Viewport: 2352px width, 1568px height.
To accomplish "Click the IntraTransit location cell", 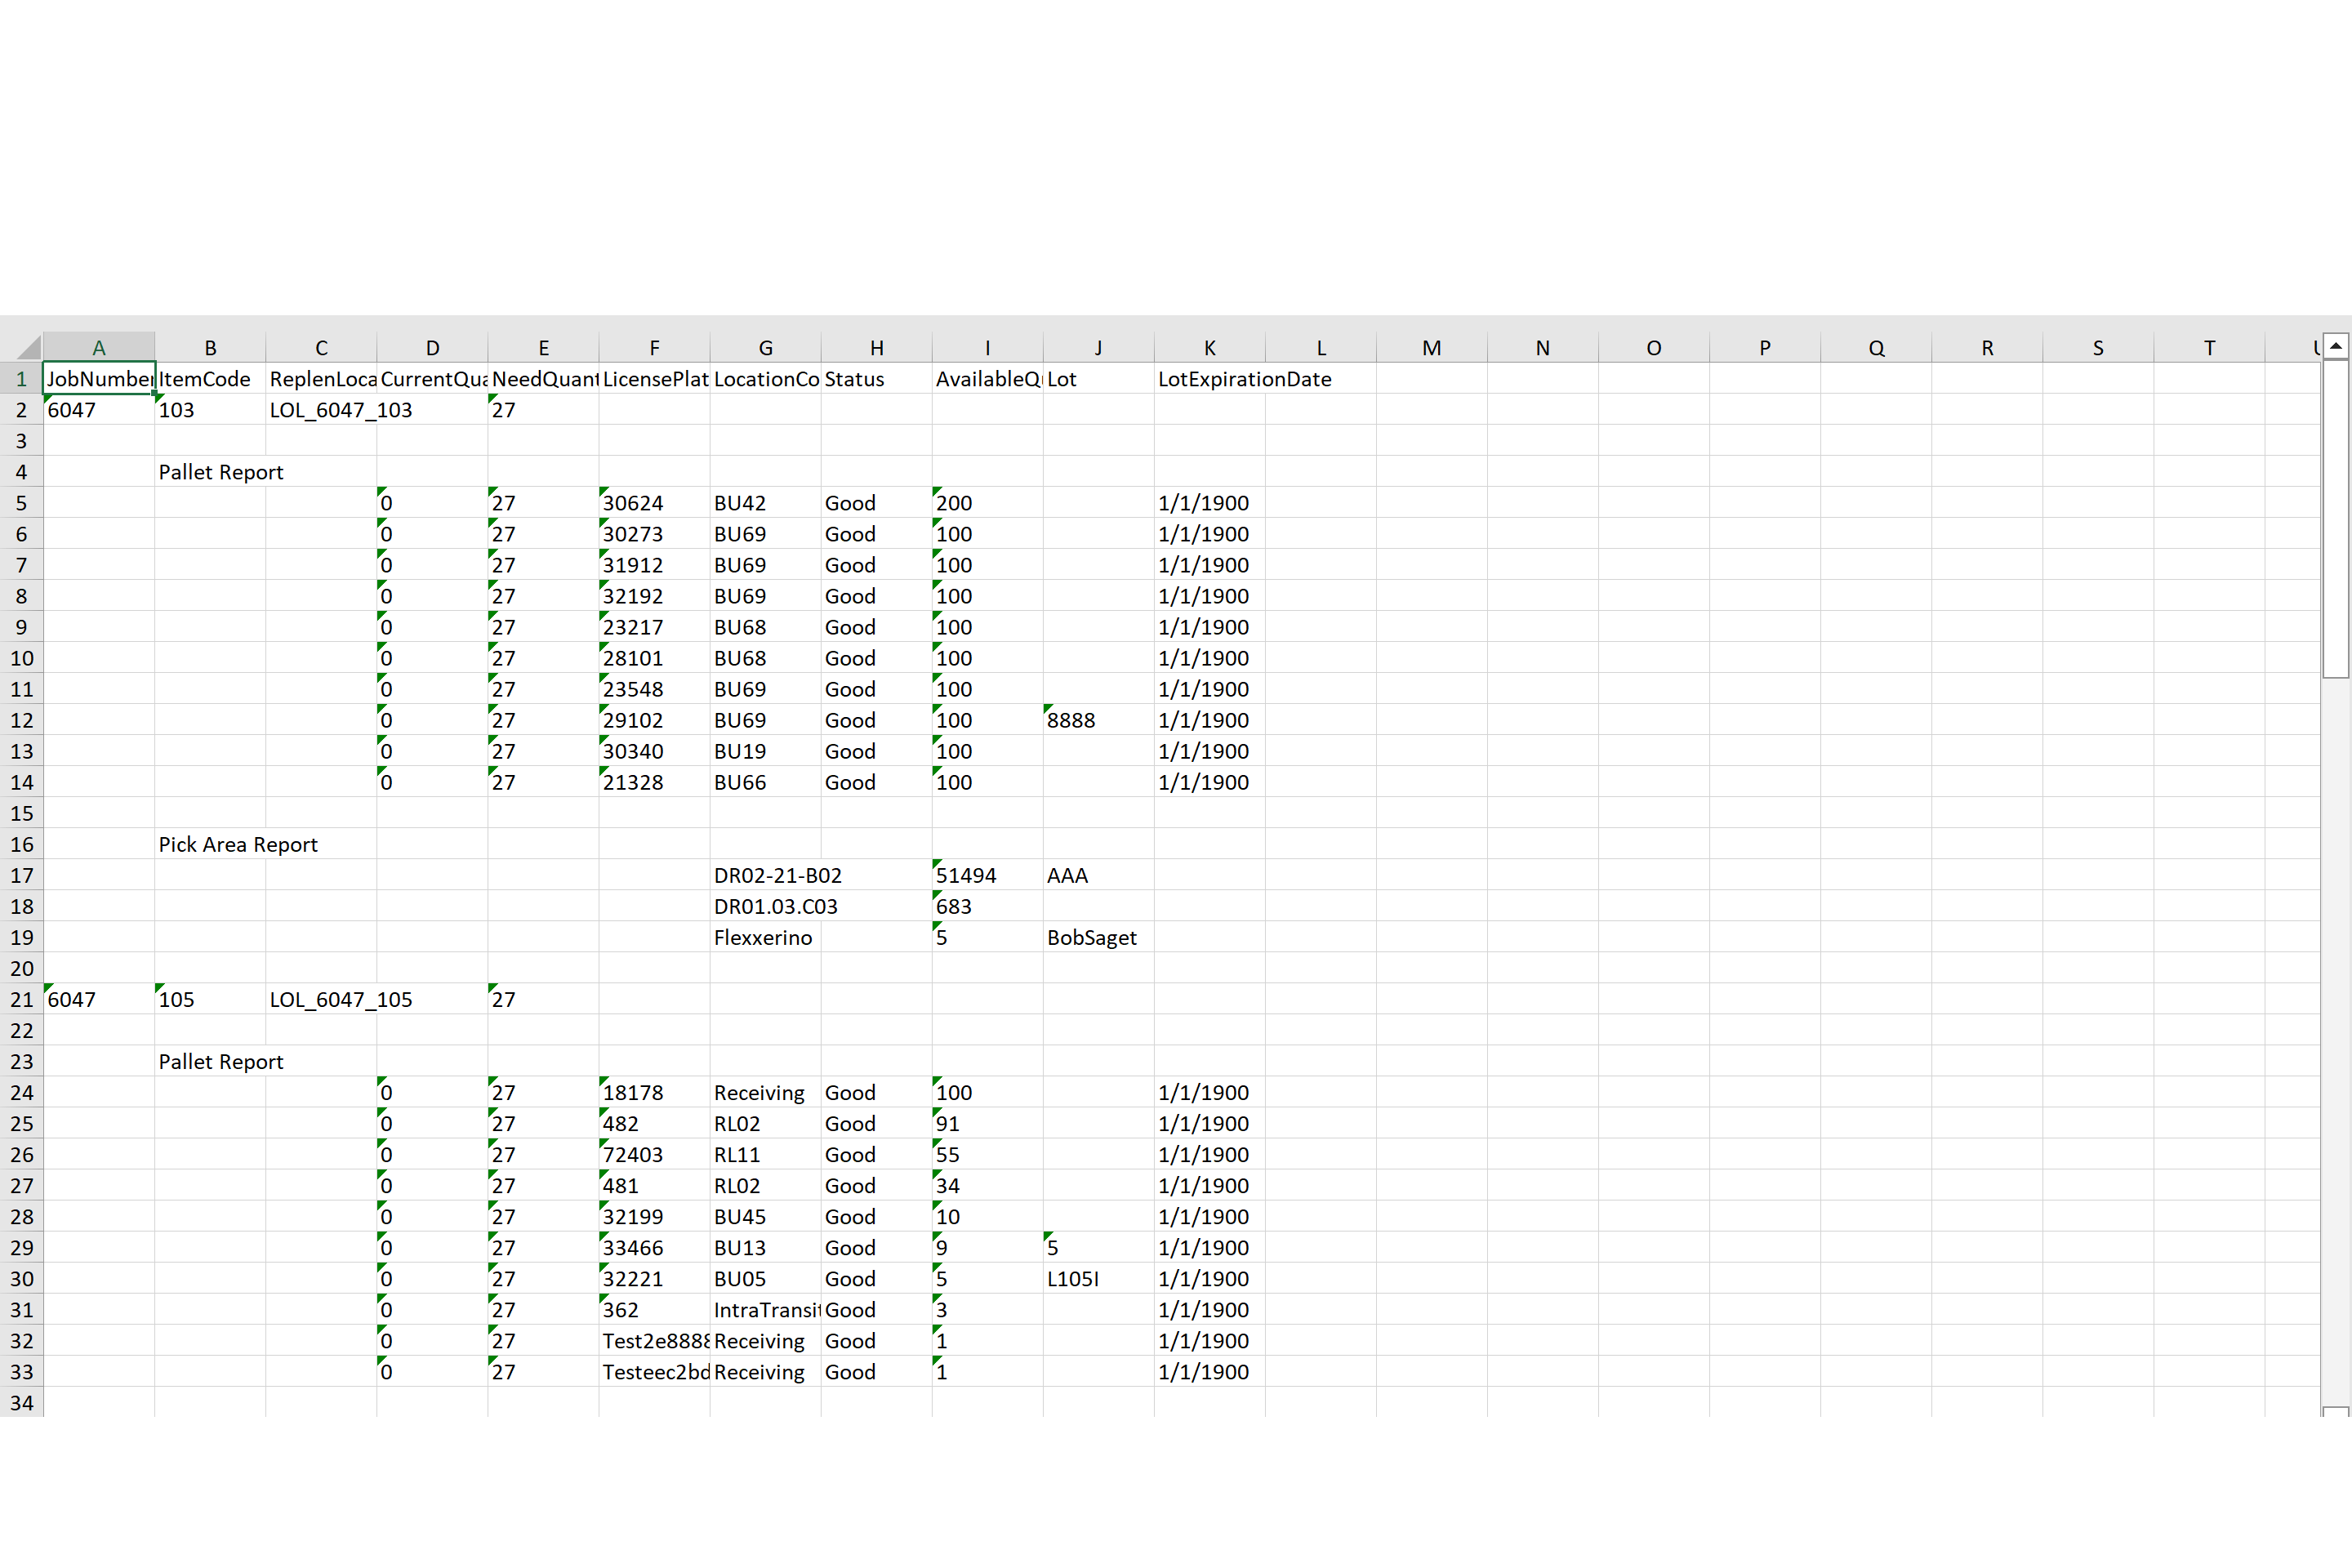I will [765, 1309].
